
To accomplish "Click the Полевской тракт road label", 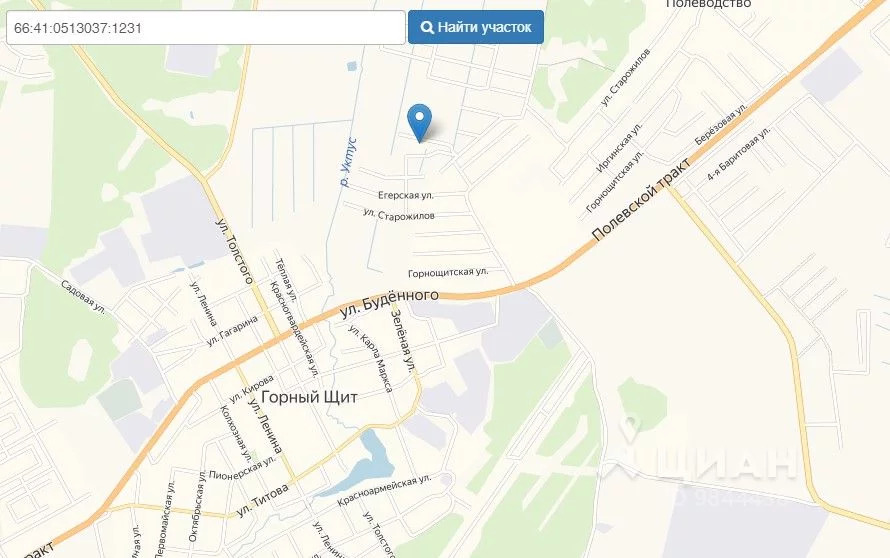I will pos(641,199).
